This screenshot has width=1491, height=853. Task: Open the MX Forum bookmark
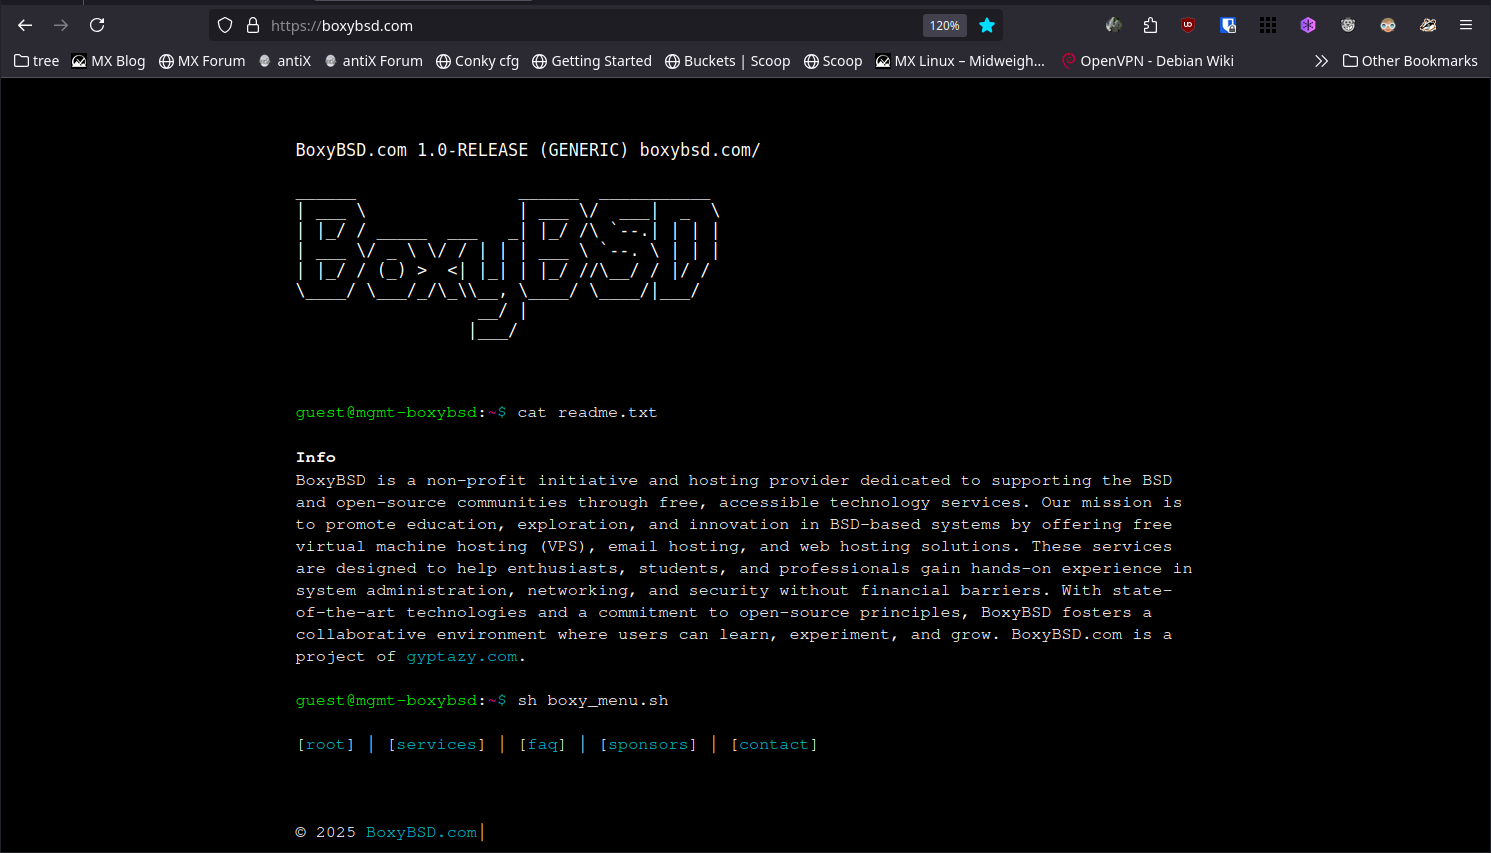[x=202, y=61]
